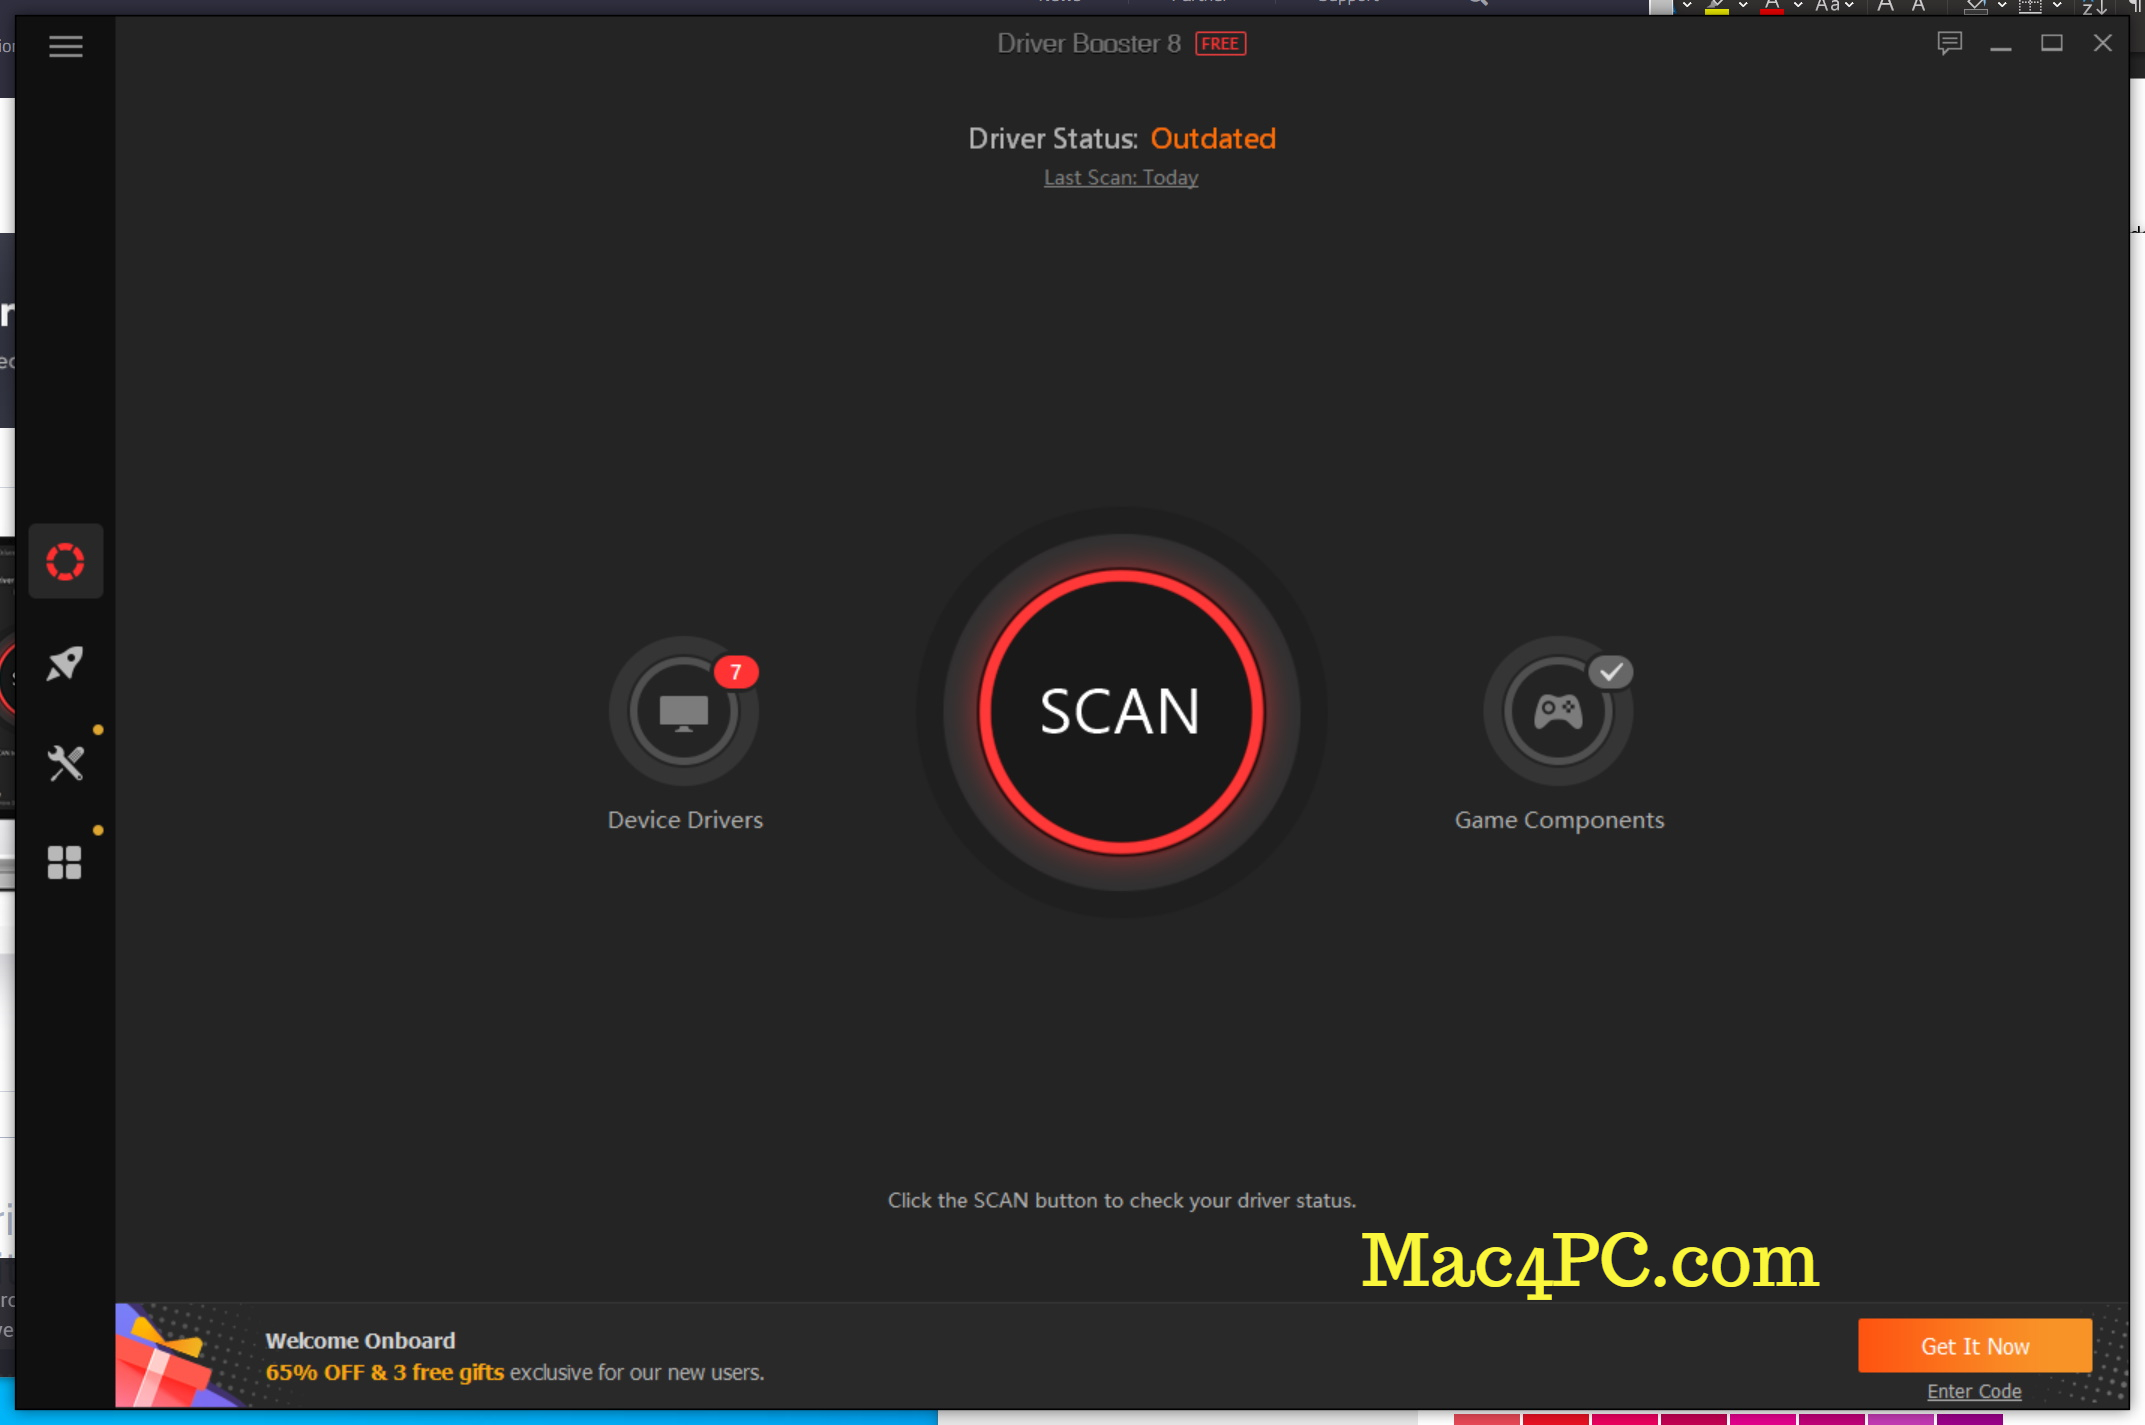
Task: Open the hamburger main menu
Action: tap(66, 46)
